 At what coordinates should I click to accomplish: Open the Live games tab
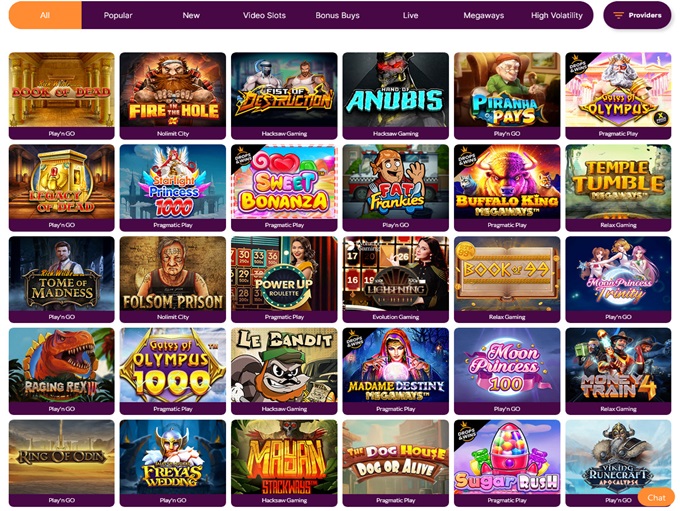[x=410, y=15]
